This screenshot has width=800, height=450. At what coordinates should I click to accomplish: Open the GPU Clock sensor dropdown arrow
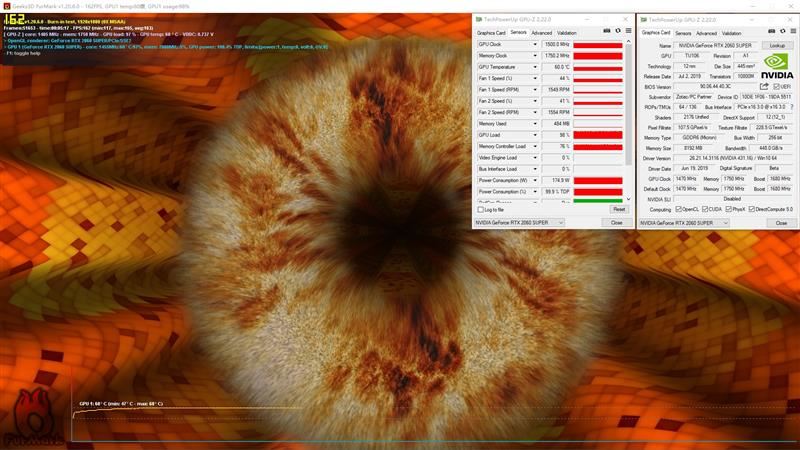click(x=535, y=44)
